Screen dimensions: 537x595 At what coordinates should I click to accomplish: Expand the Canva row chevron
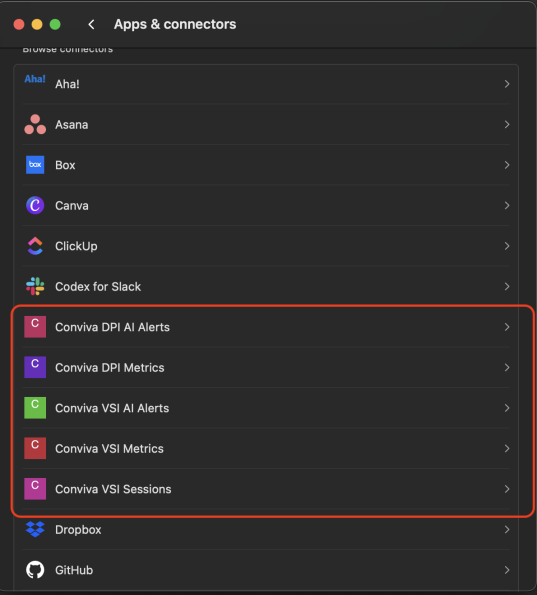(507, 205)
